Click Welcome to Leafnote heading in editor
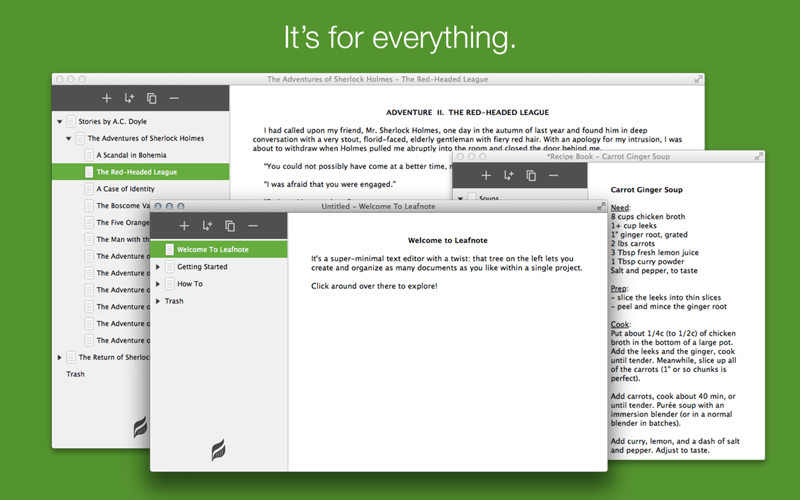Image resolution: width=800 pixels, height=500 pixels. tap(447, 240)
